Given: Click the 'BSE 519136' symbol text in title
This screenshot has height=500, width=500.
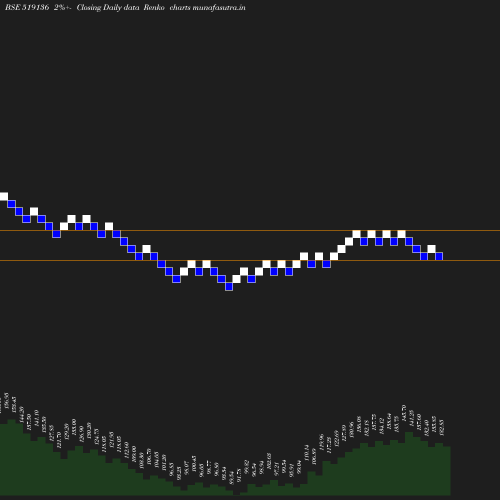Looking at the screenshot, I should point(27,7).
